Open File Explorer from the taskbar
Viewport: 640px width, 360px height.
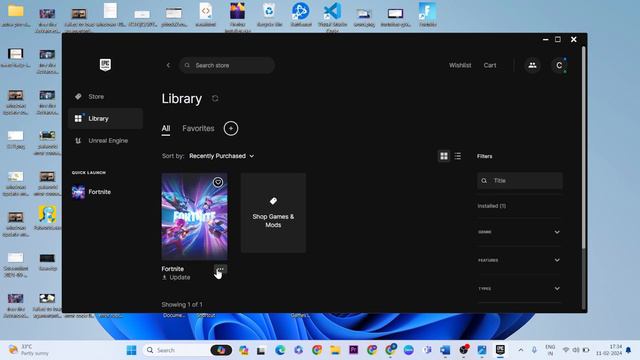pyautogui.click(x=335, y=350)
